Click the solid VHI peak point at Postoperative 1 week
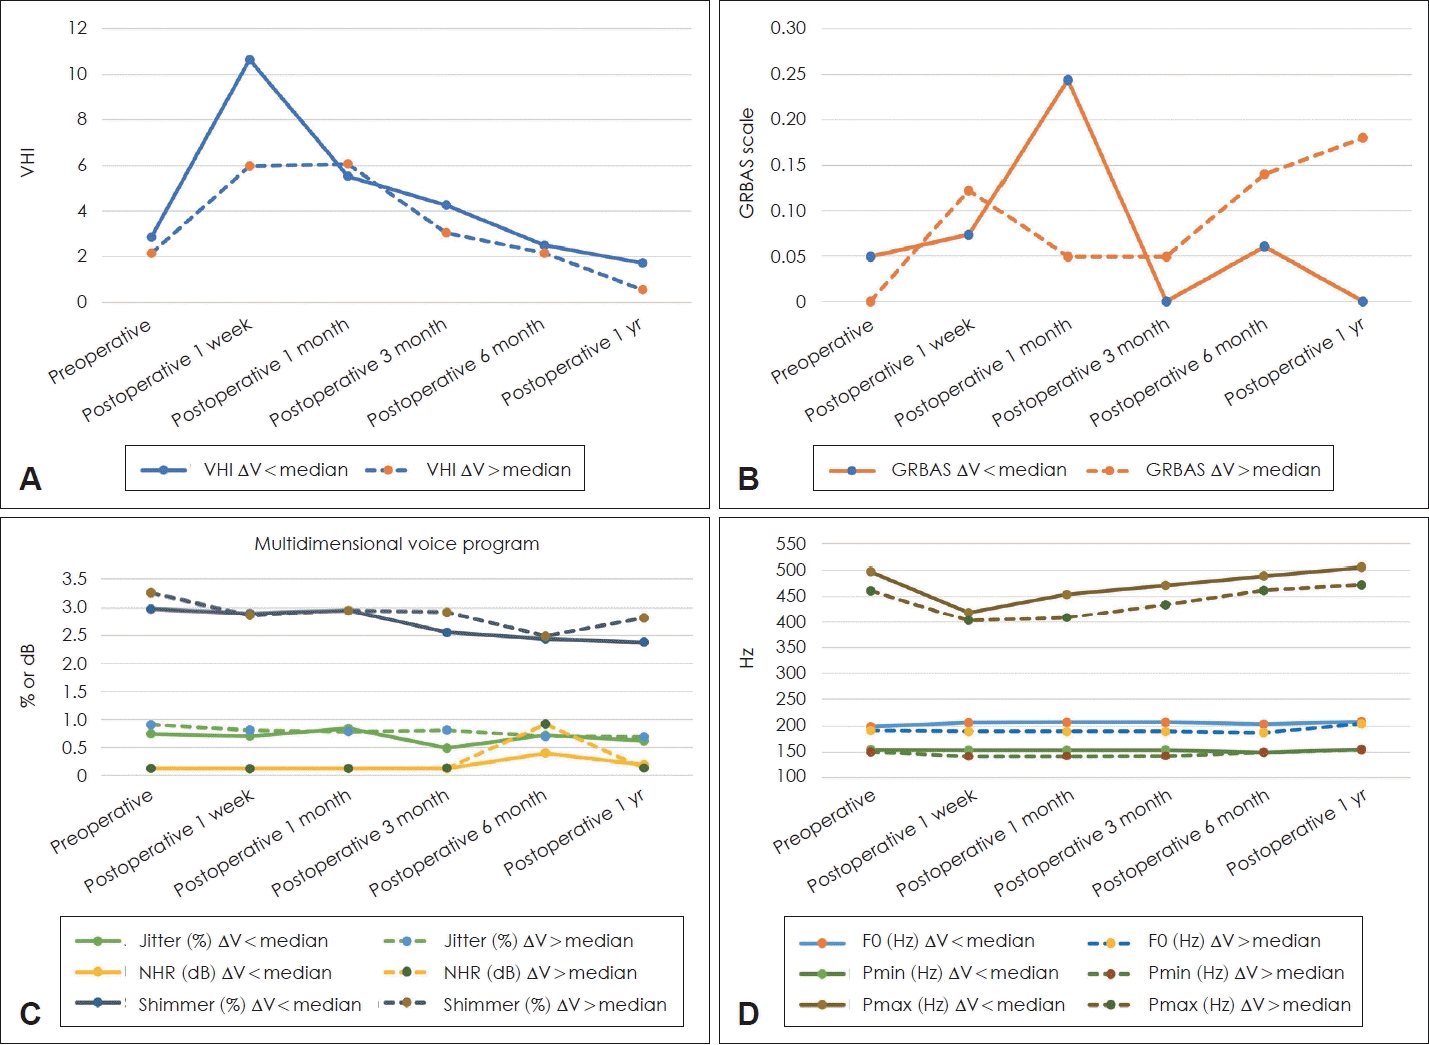 250,60
